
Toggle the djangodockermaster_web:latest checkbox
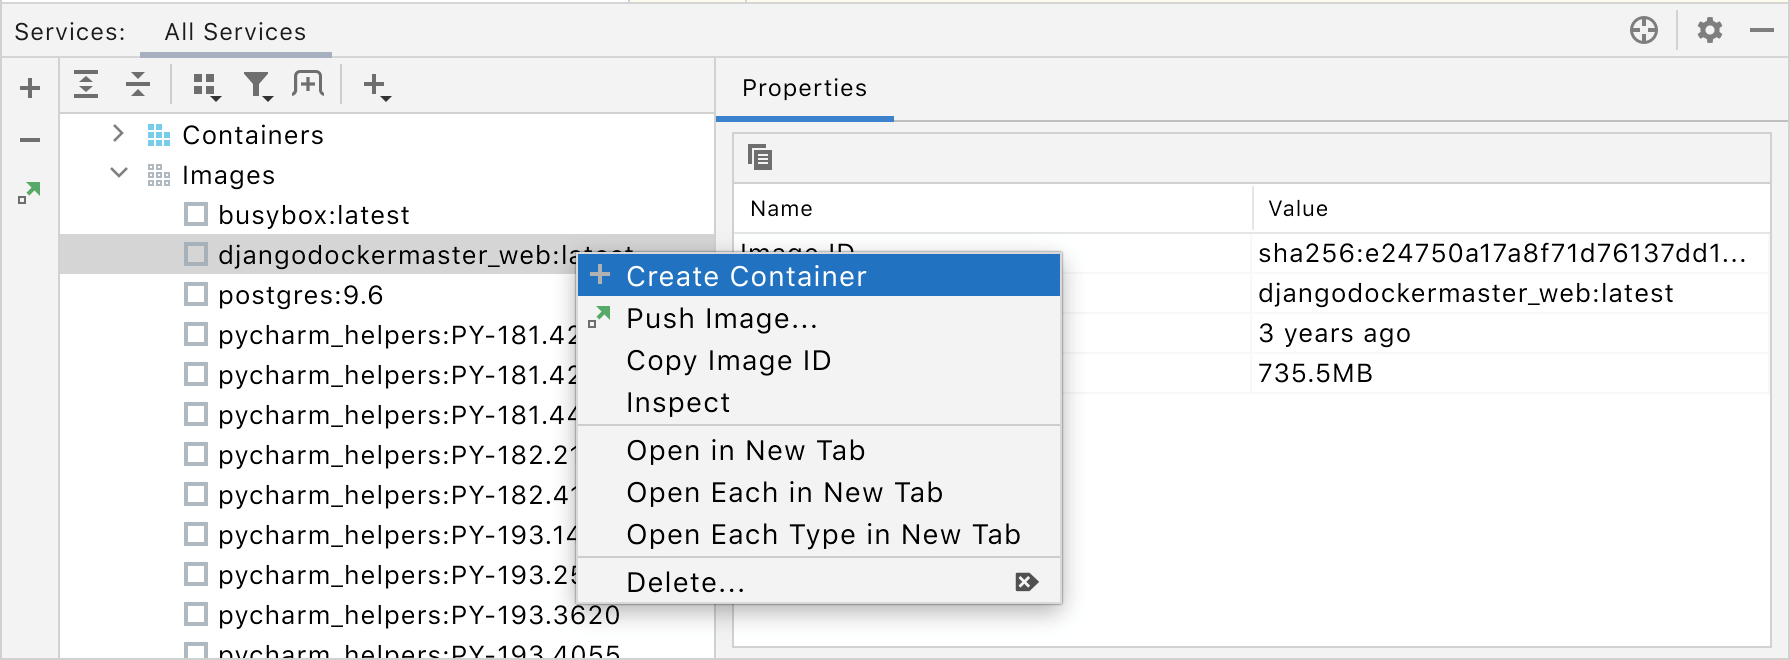196,254
